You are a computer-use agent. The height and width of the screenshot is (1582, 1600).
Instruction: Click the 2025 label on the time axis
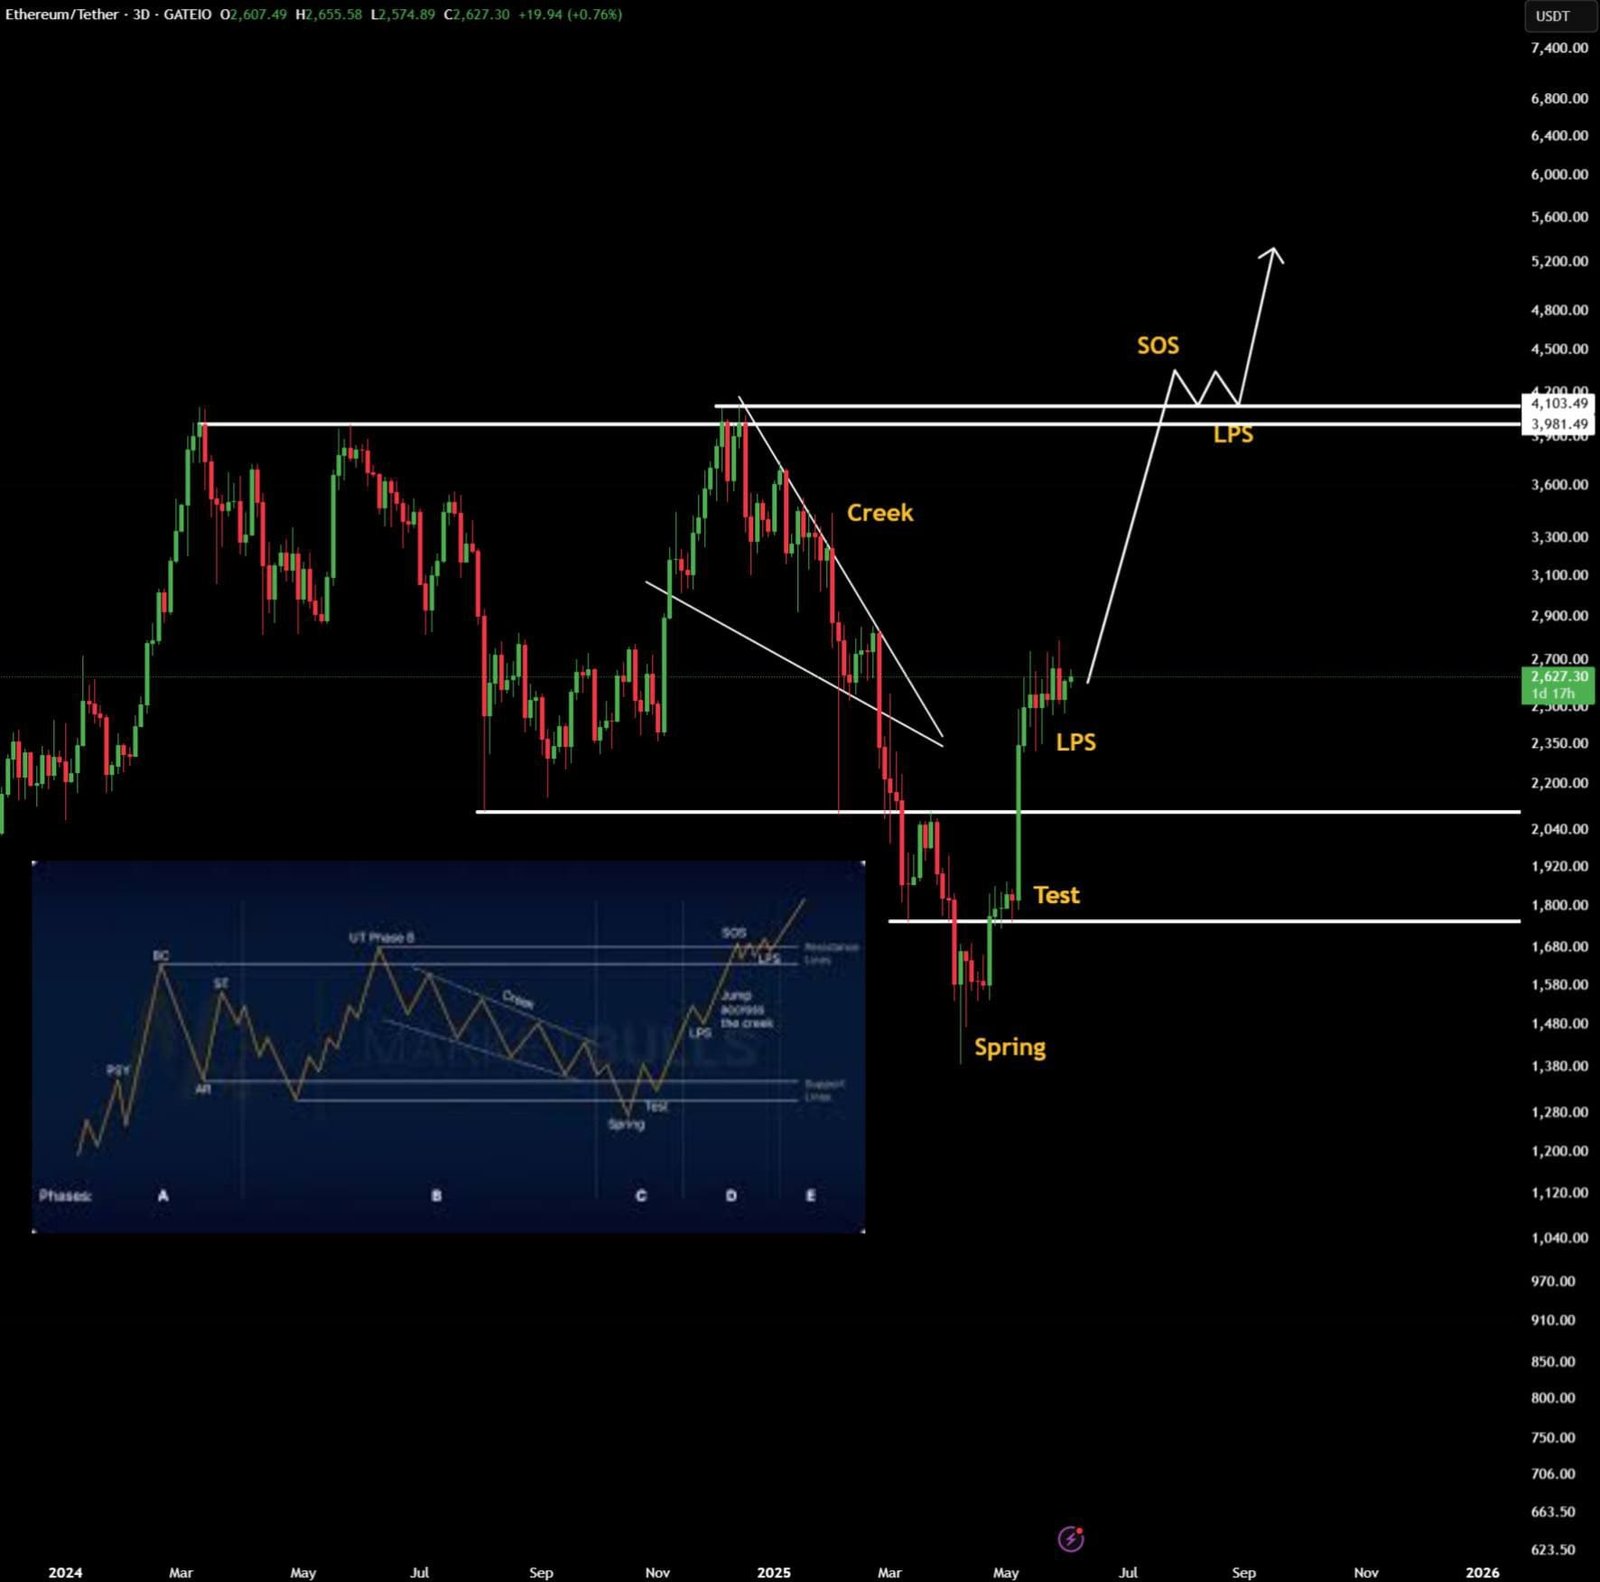pos(775,1572)
